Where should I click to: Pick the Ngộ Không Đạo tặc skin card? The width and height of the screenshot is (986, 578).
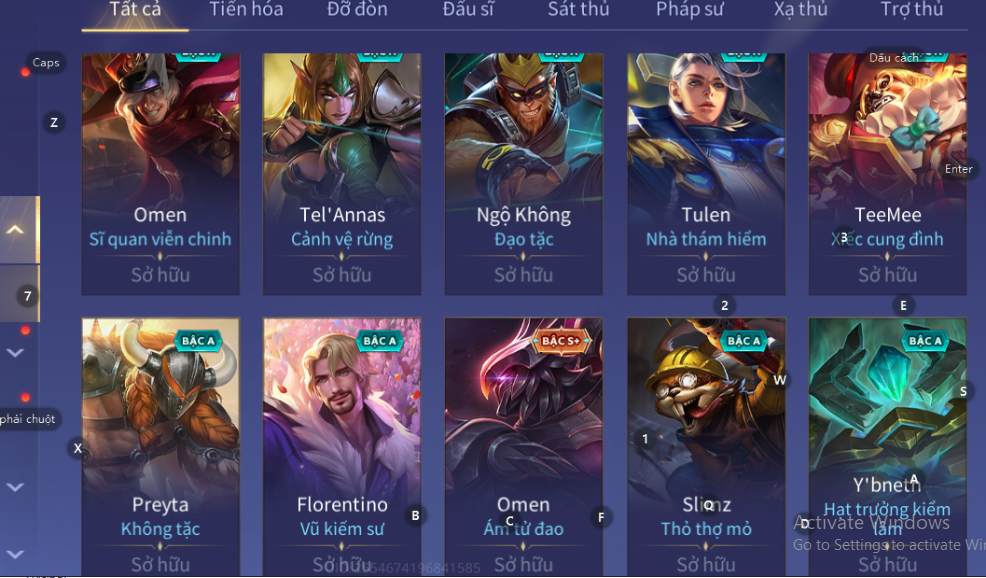coord(524,174)
